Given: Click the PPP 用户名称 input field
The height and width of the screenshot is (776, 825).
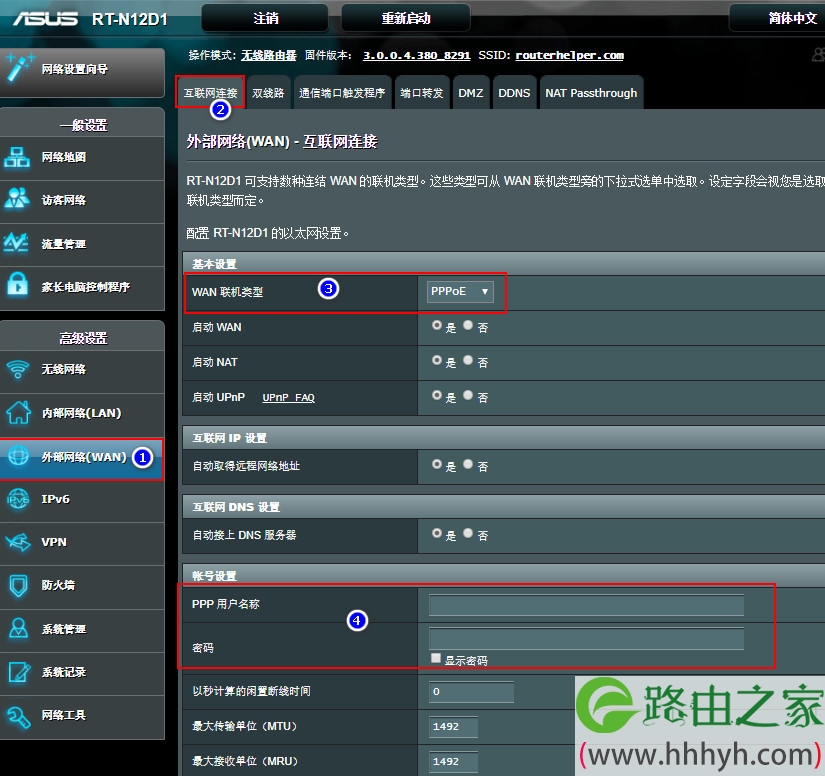Looking at the screenshot, I should 586,605.
